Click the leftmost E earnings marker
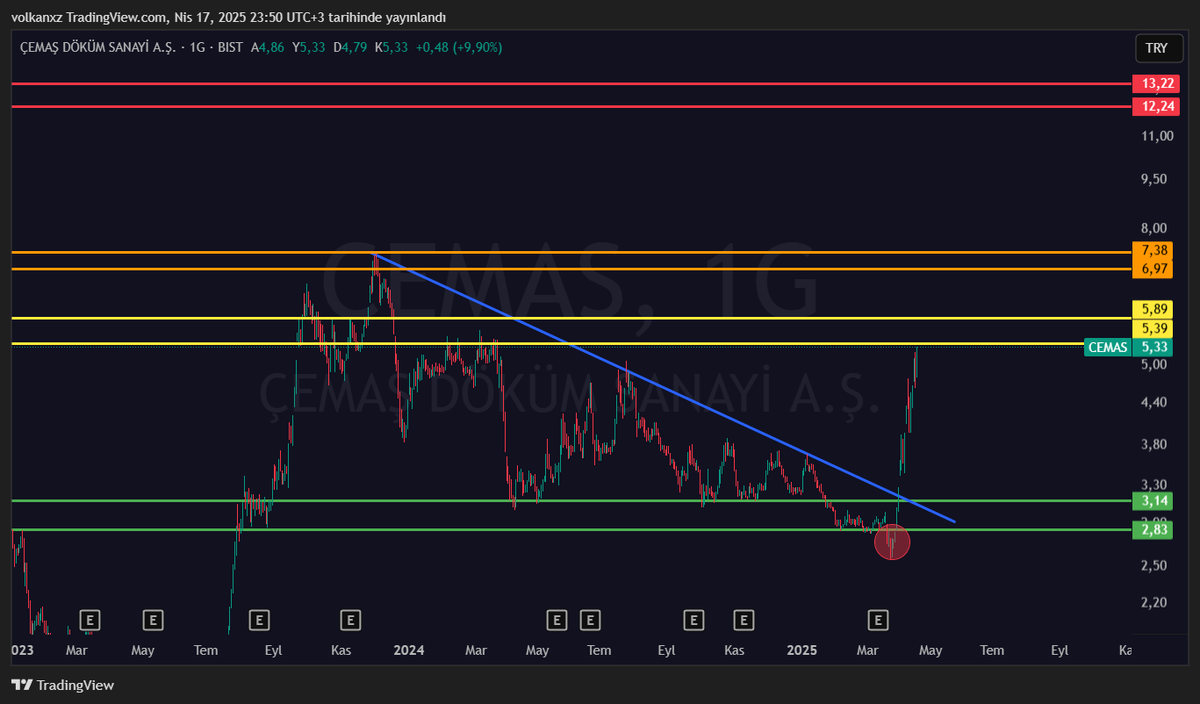This screenshot has height=704, width=1200. pos(90,620)
